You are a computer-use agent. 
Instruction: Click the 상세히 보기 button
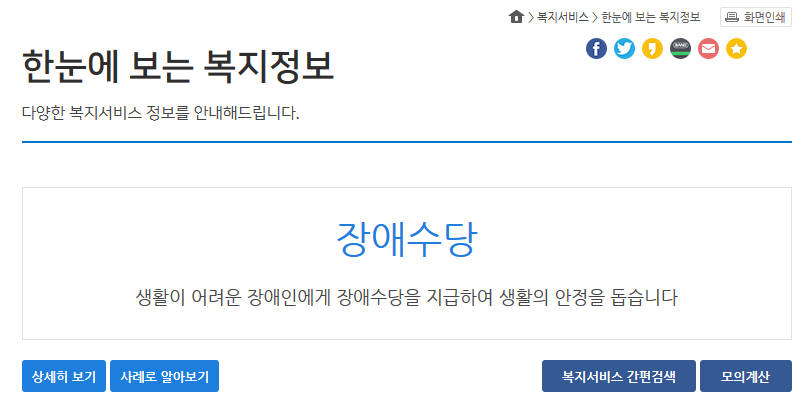(64, 376)
